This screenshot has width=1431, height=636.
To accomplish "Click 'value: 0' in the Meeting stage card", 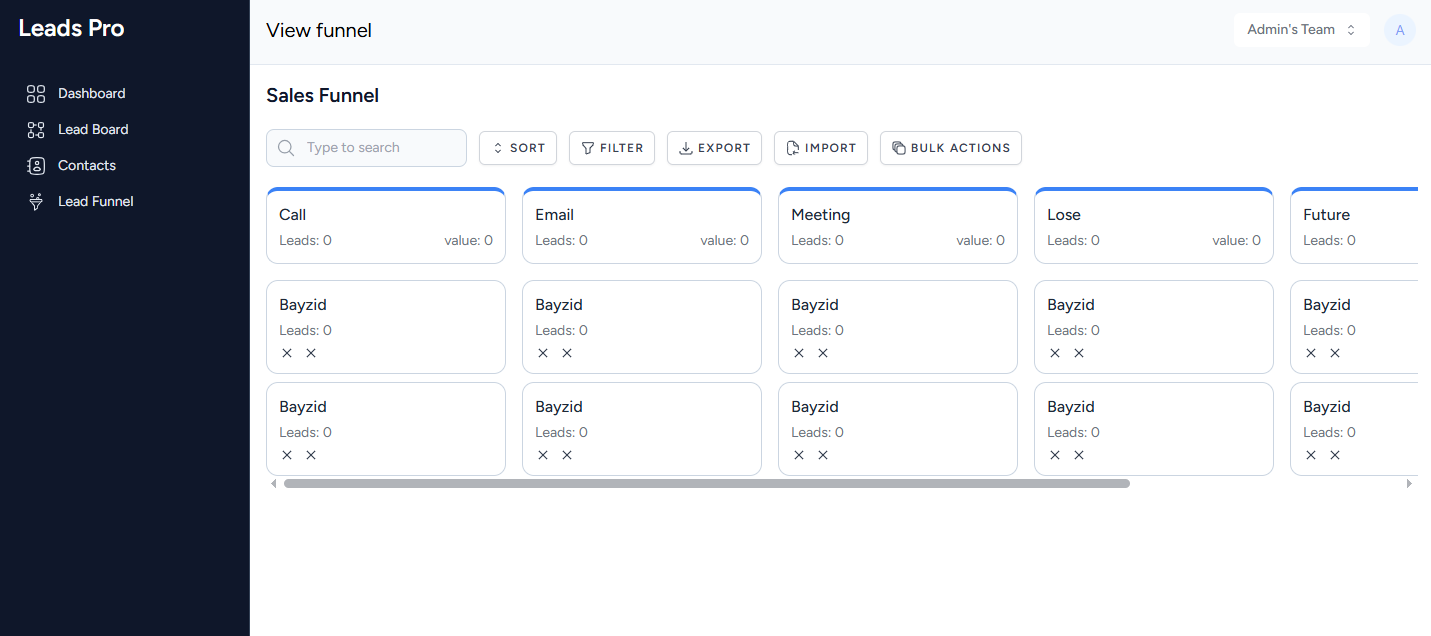I will 981,240.
